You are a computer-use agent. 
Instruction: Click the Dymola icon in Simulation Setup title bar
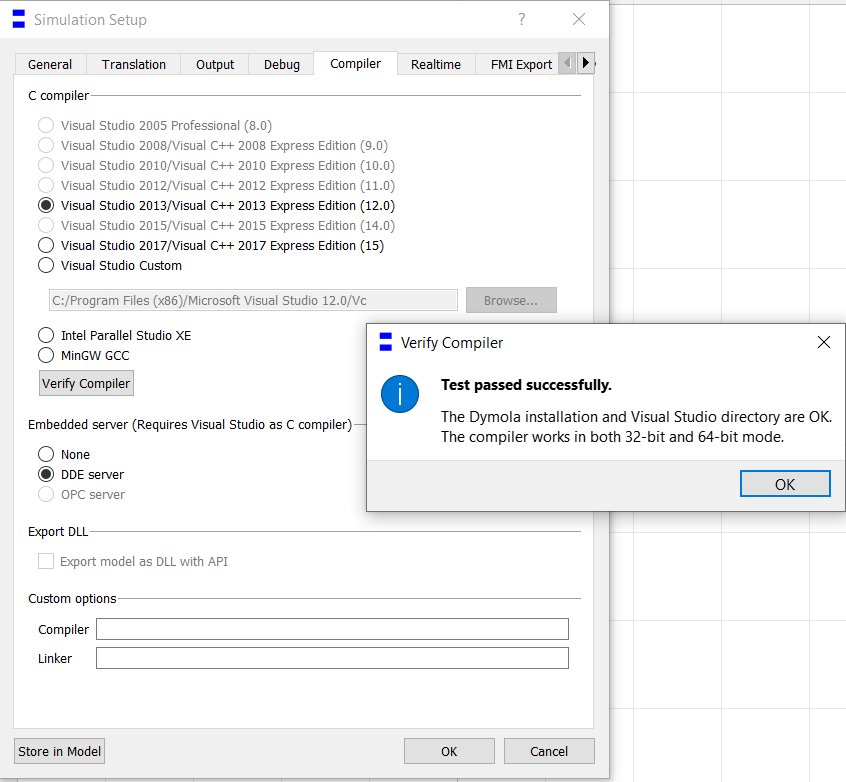pos(18,19)
